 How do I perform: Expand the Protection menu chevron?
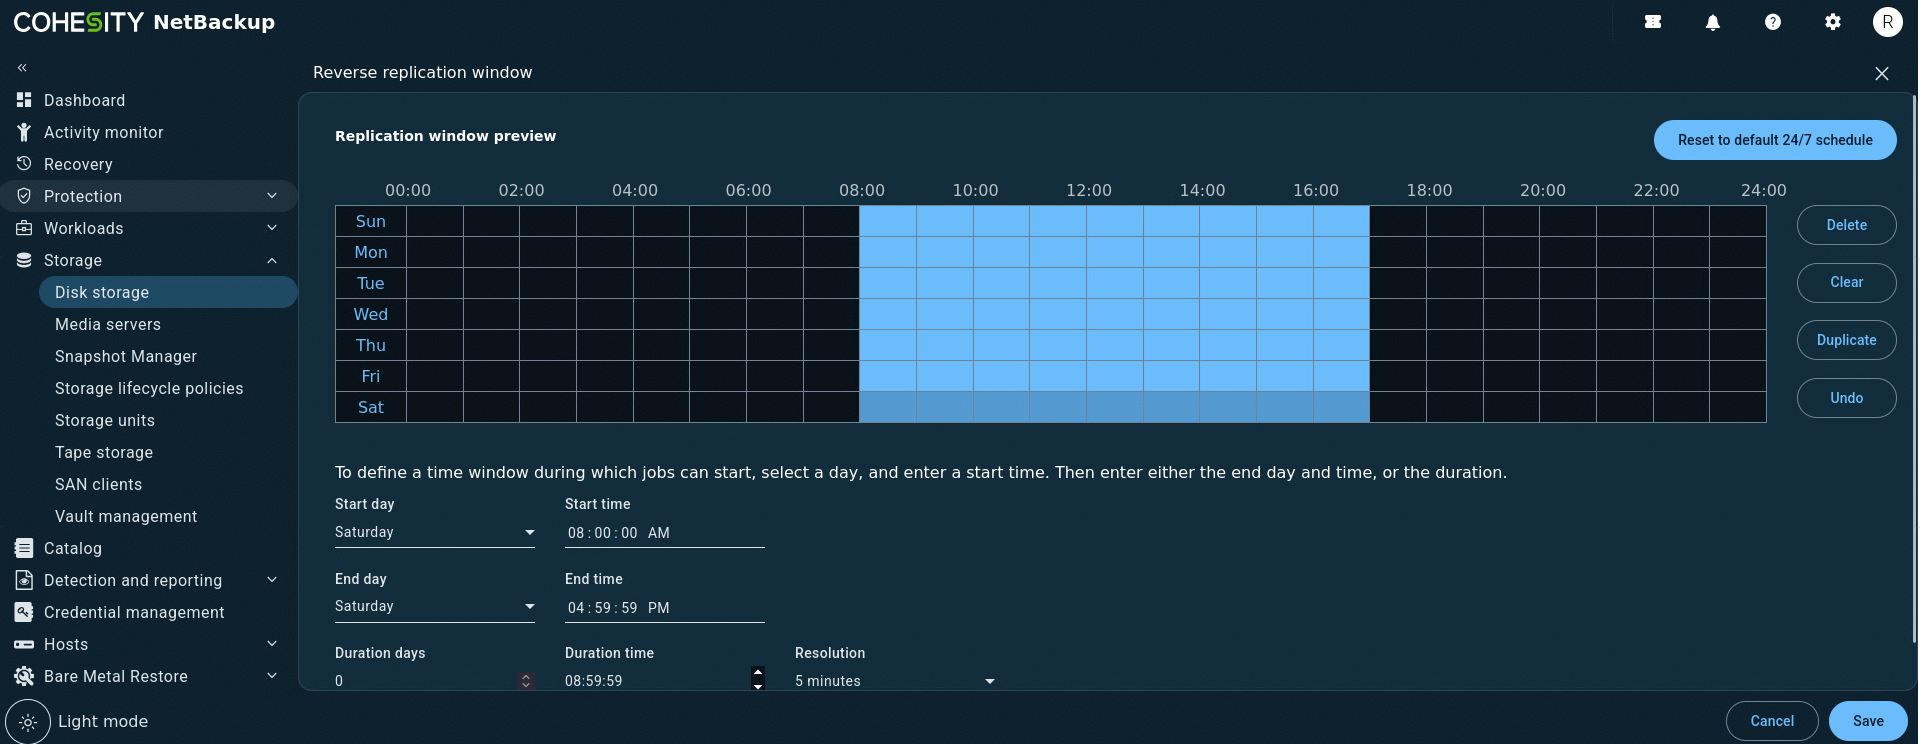[x=272, y=196]
